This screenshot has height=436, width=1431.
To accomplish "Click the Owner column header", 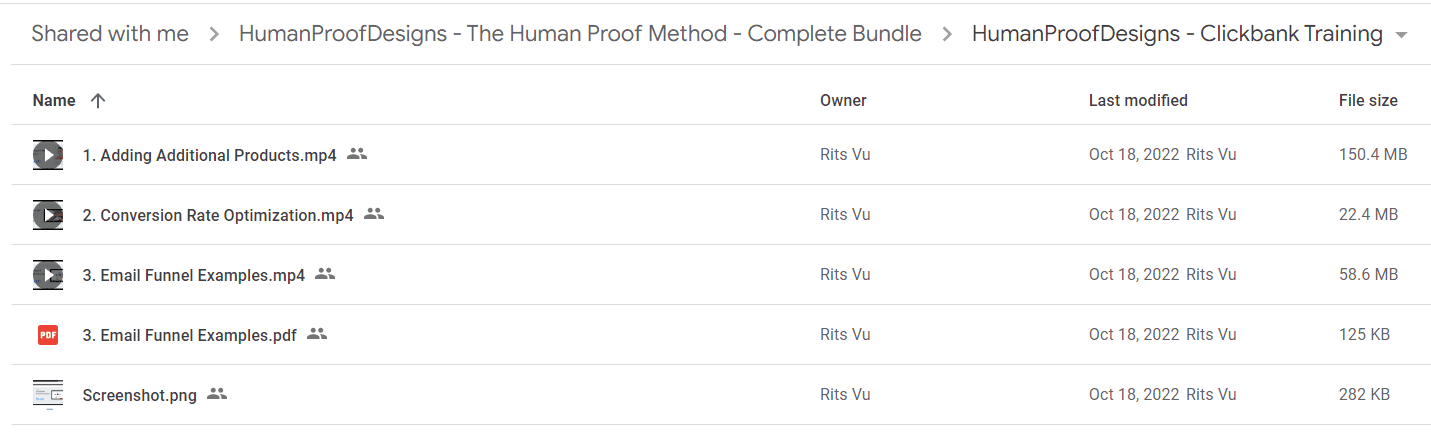I will (x=843, y=100).
